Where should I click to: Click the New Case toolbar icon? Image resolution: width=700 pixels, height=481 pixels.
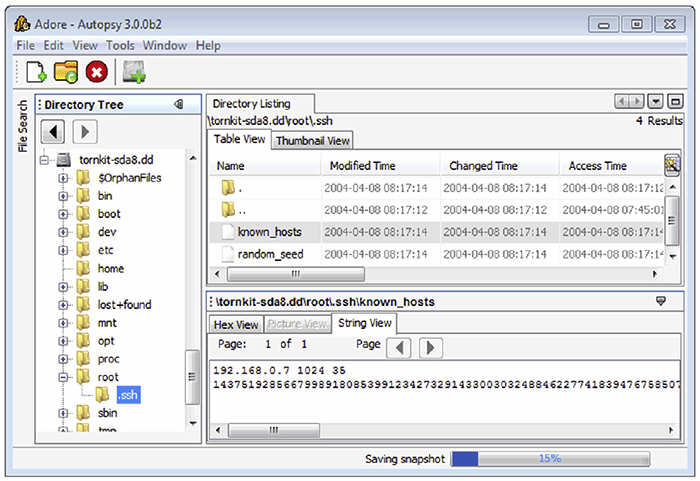[x=36, y=71]
